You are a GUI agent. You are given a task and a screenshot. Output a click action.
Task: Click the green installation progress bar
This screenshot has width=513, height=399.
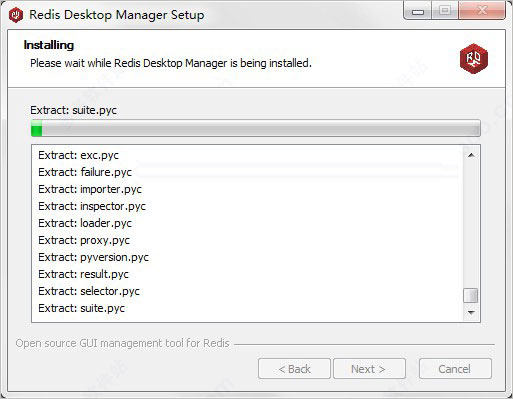[255, 128]
